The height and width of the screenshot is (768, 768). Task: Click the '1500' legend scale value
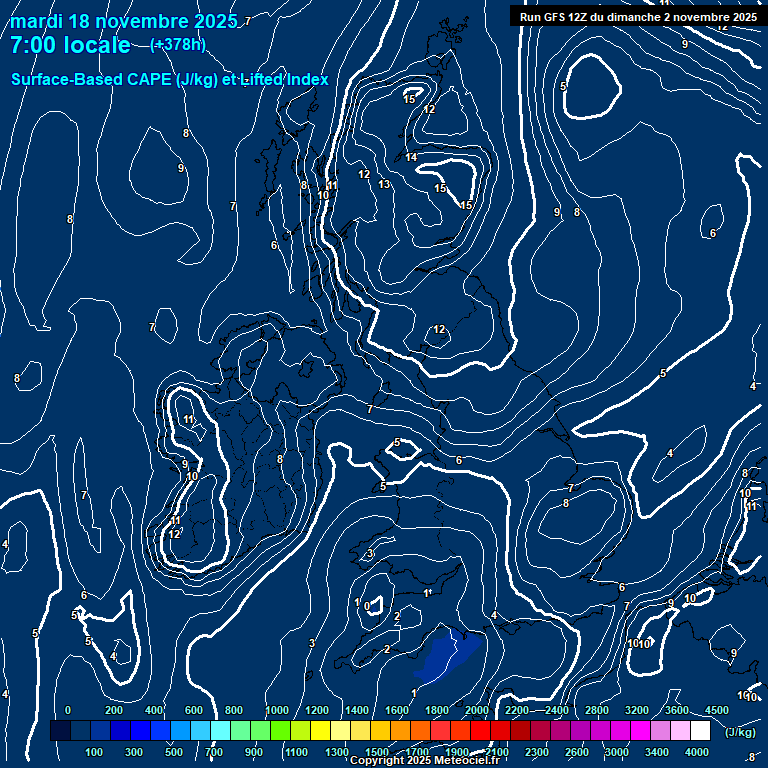[377, 752]
